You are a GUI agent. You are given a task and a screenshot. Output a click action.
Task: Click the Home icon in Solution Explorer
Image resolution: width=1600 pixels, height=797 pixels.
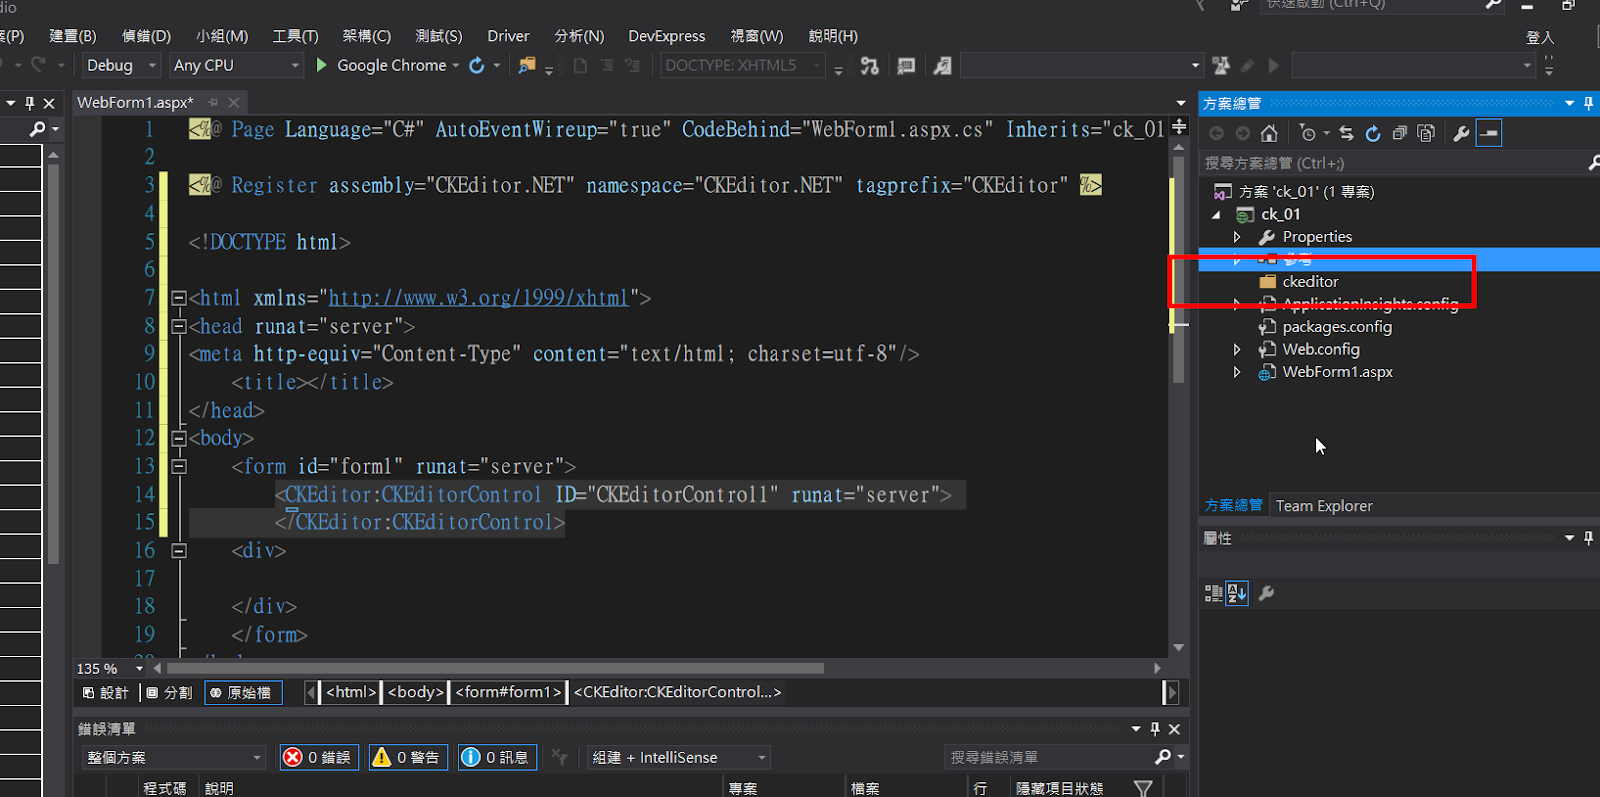[1269, 133]
